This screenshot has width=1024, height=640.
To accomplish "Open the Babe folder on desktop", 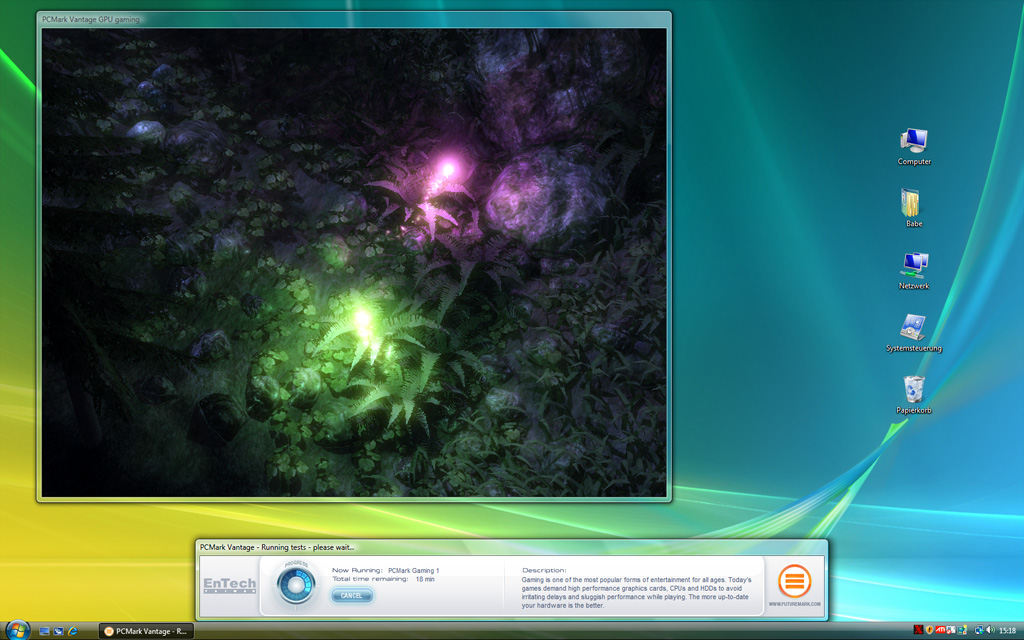I will 914,208.
